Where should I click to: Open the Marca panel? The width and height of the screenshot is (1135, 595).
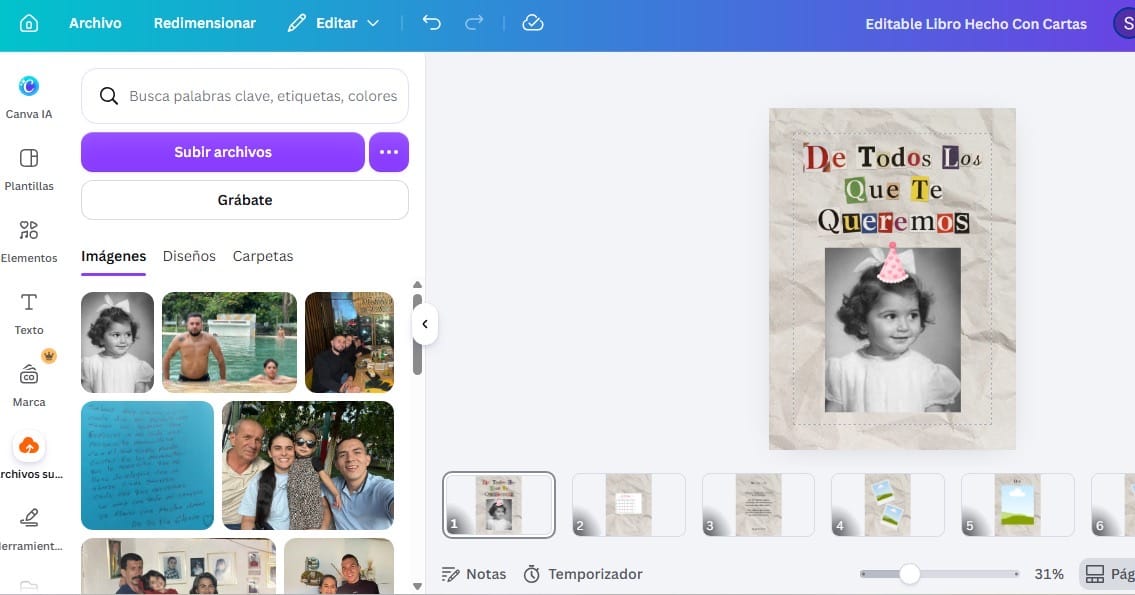tap(29, 386)
